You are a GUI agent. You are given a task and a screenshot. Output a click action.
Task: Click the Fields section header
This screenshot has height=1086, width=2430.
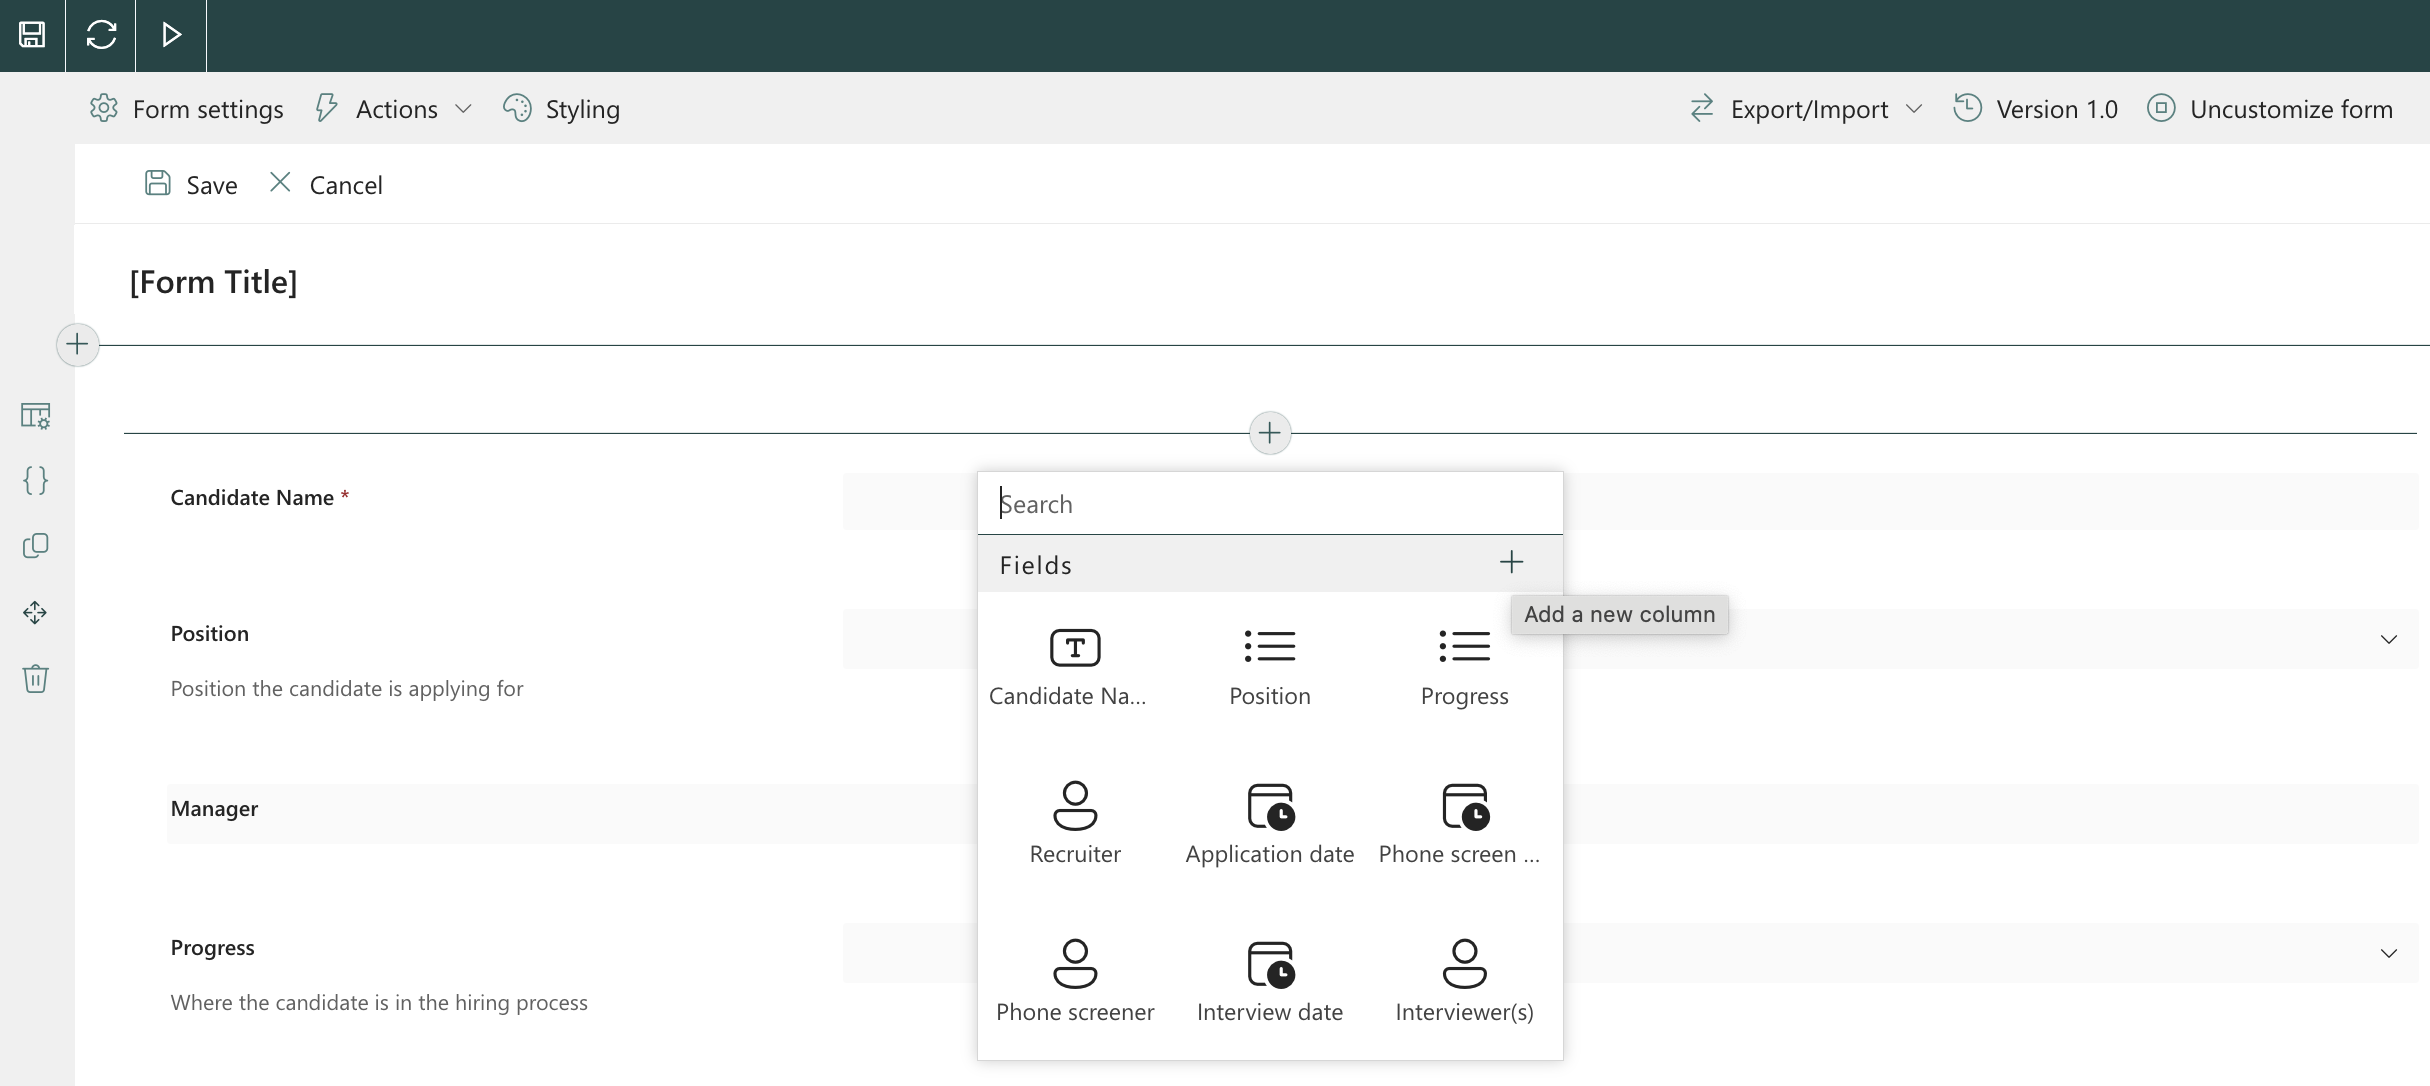click(x=1270, y=565)
